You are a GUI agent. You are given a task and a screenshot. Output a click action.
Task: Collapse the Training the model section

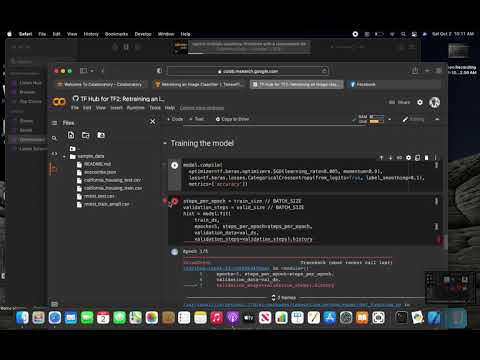click(165, 143)
